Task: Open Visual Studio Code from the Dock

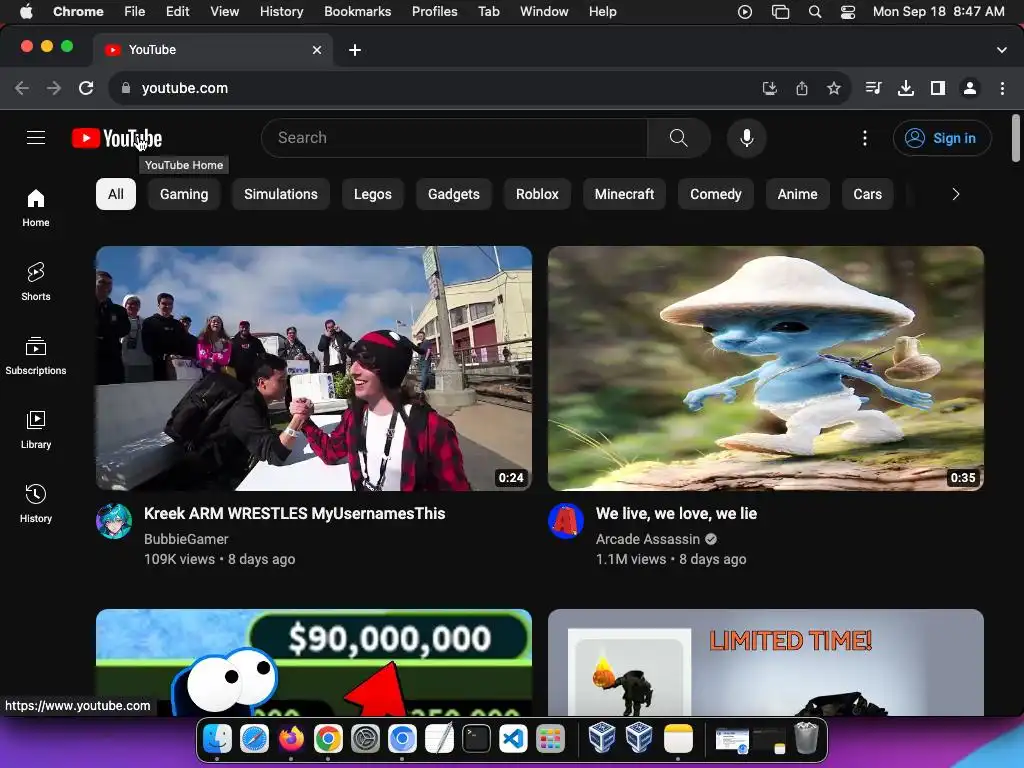Action: 513,739
